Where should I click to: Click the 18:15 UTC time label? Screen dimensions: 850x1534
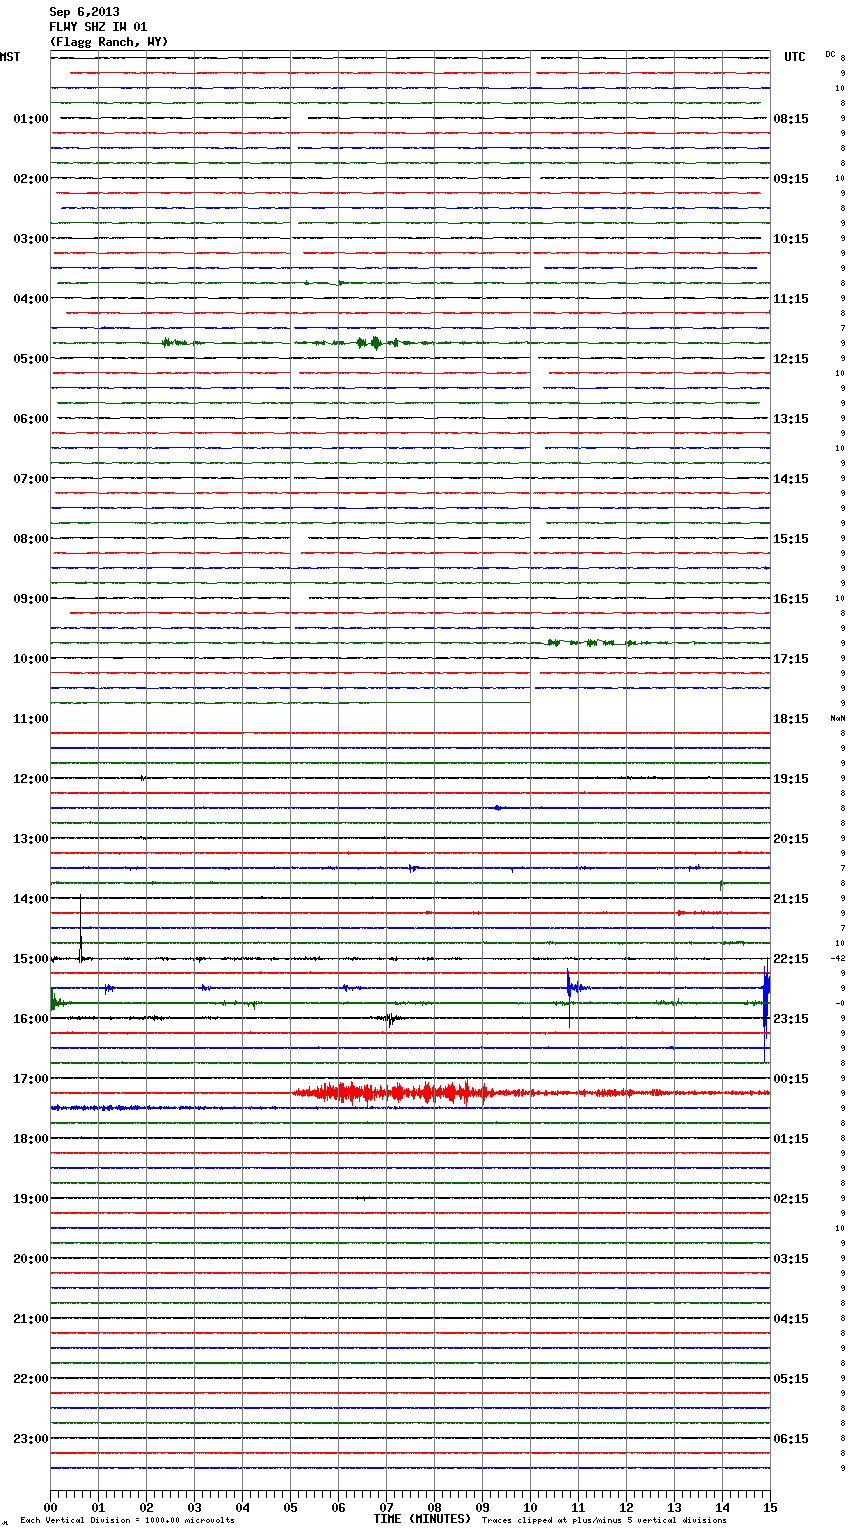tap(791, 719)
